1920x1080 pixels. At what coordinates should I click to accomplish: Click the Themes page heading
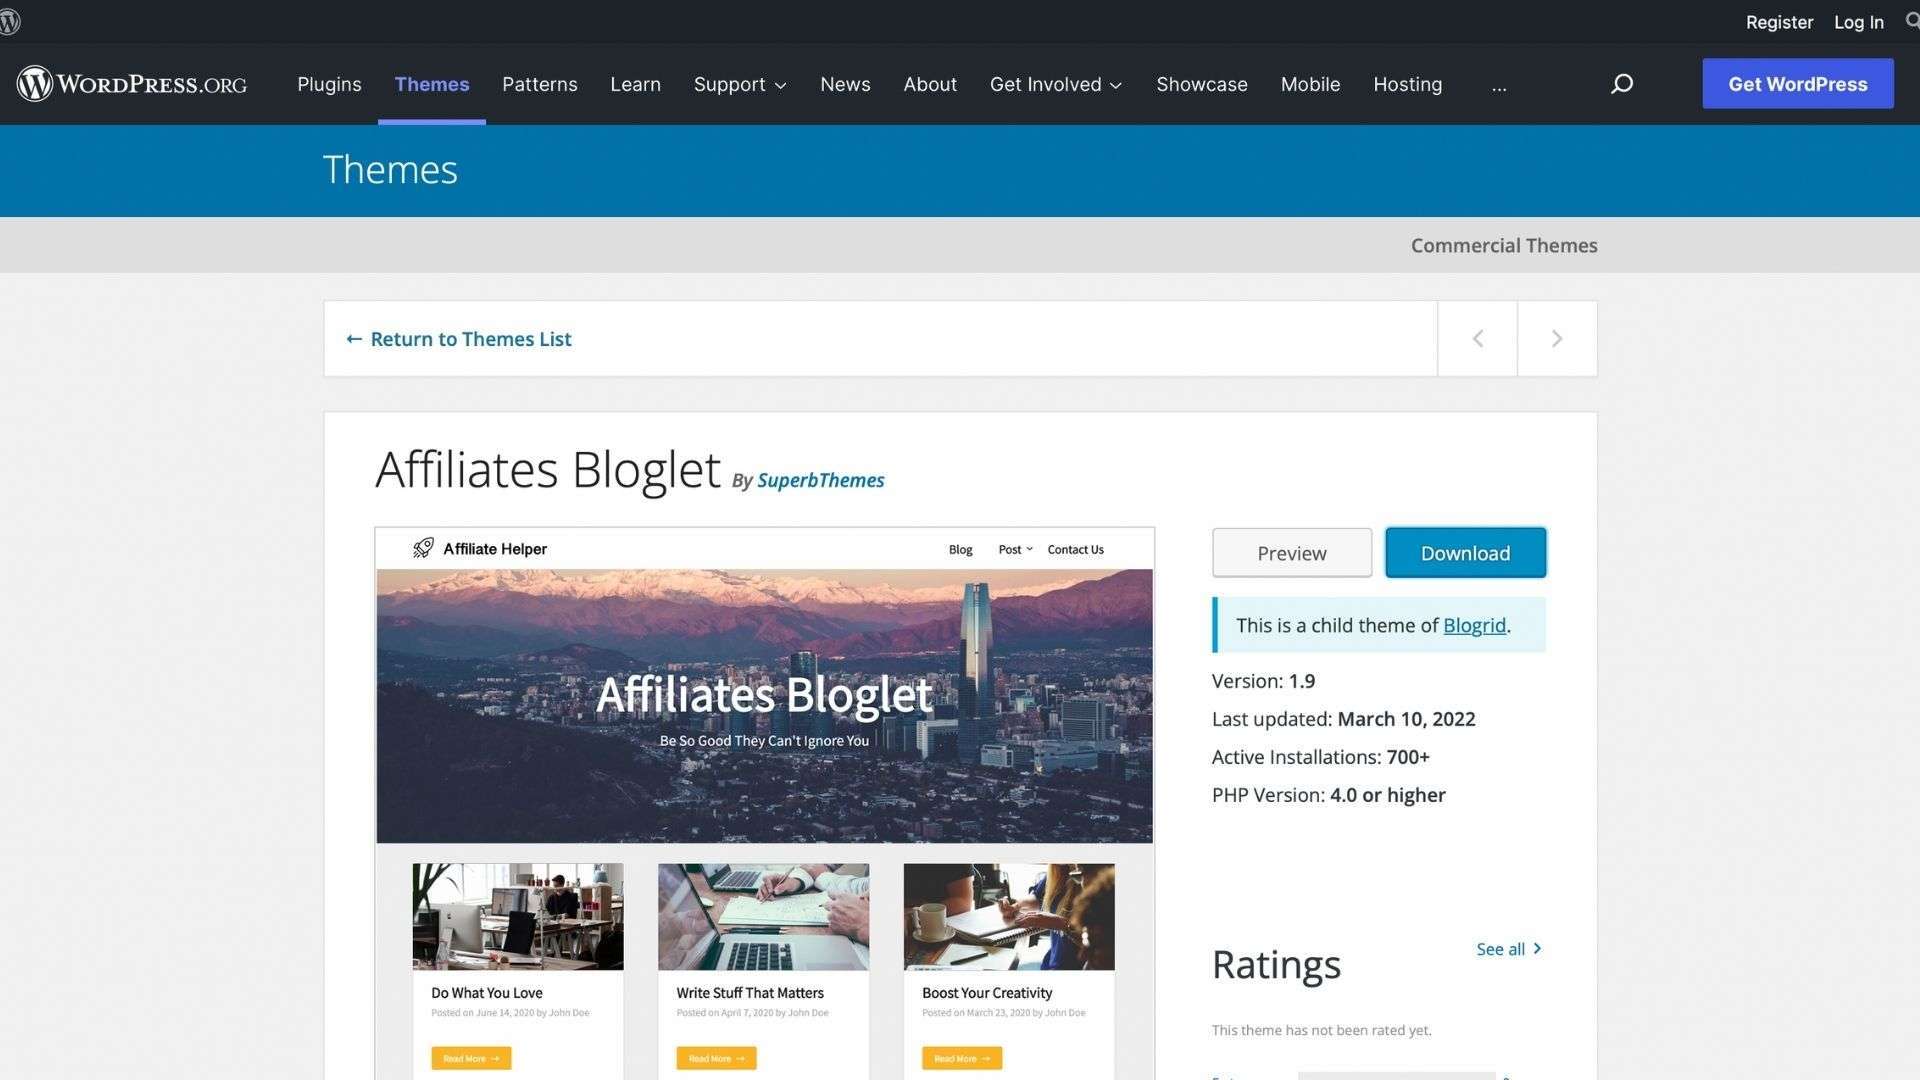click(390, 170)
